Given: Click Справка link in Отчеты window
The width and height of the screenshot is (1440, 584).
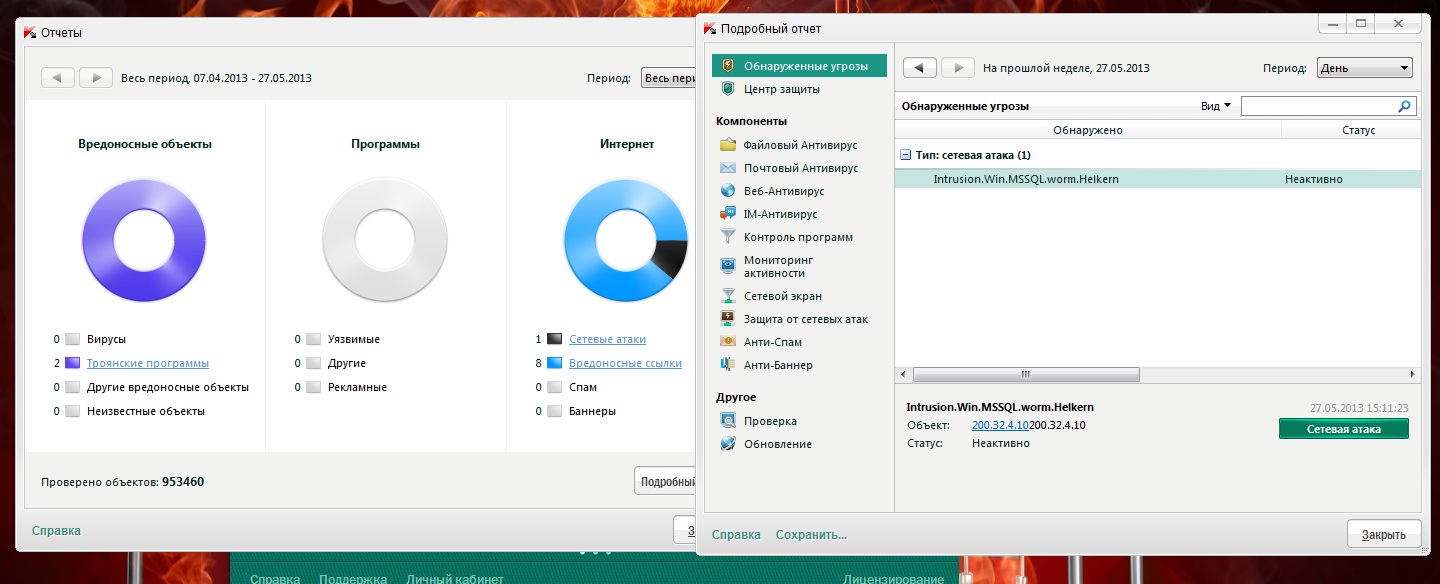Looking at the screenshot, I should (x=56, y=531).
